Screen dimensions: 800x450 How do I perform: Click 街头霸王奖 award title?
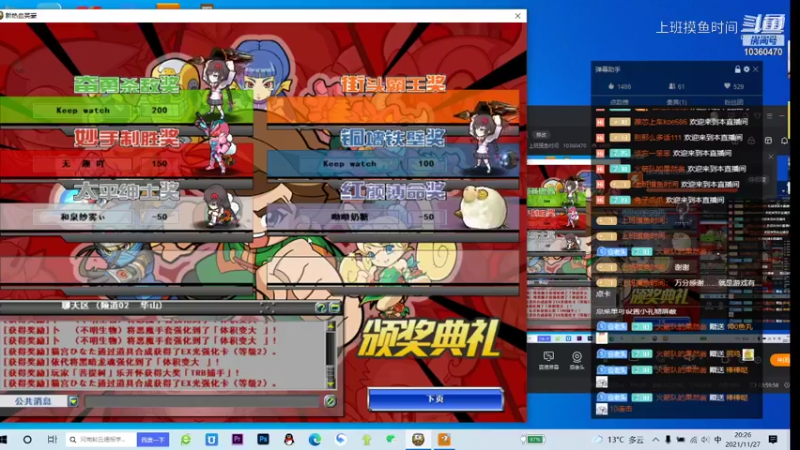coord(393,84)
